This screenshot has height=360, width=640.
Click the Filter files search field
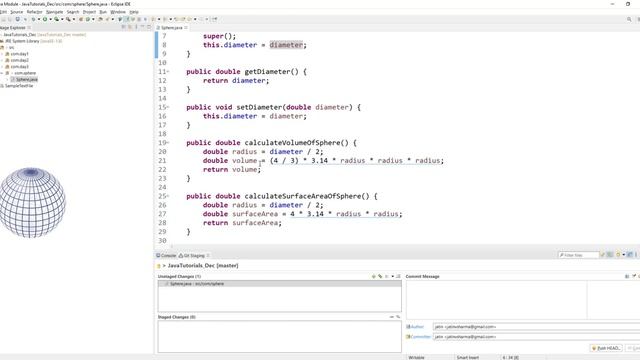point(578,255)
